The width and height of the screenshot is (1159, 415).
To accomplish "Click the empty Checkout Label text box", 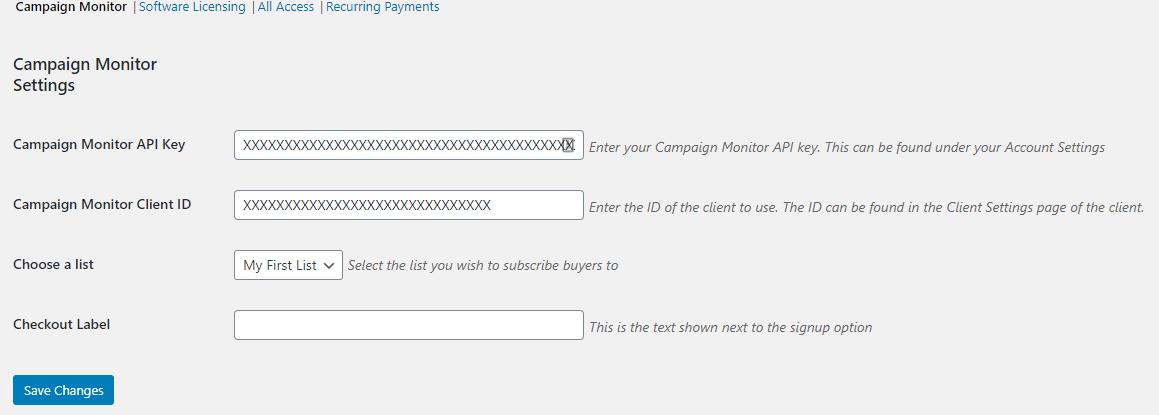I will [x=408, y=325].
